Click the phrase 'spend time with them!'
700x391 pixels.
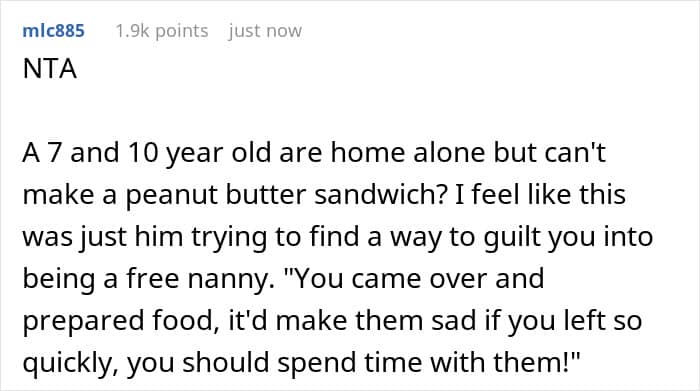click(429, 363)
